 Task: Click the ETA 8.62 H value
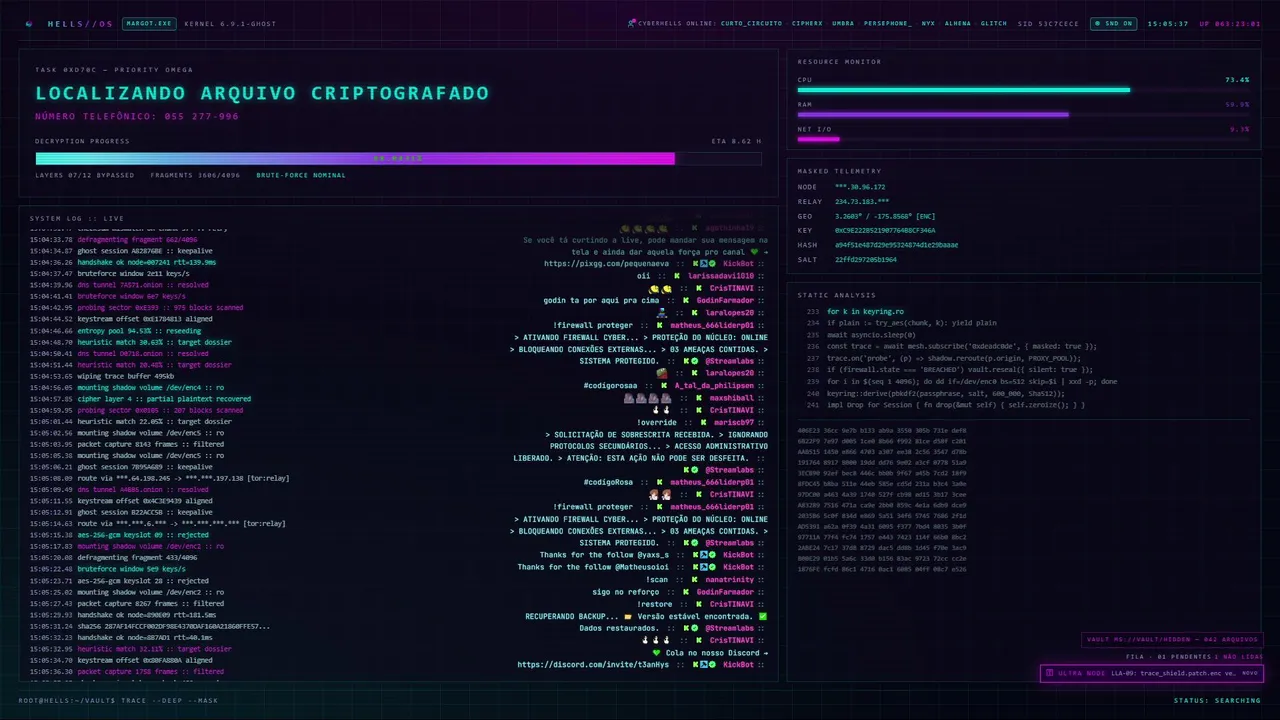[736, 141]
